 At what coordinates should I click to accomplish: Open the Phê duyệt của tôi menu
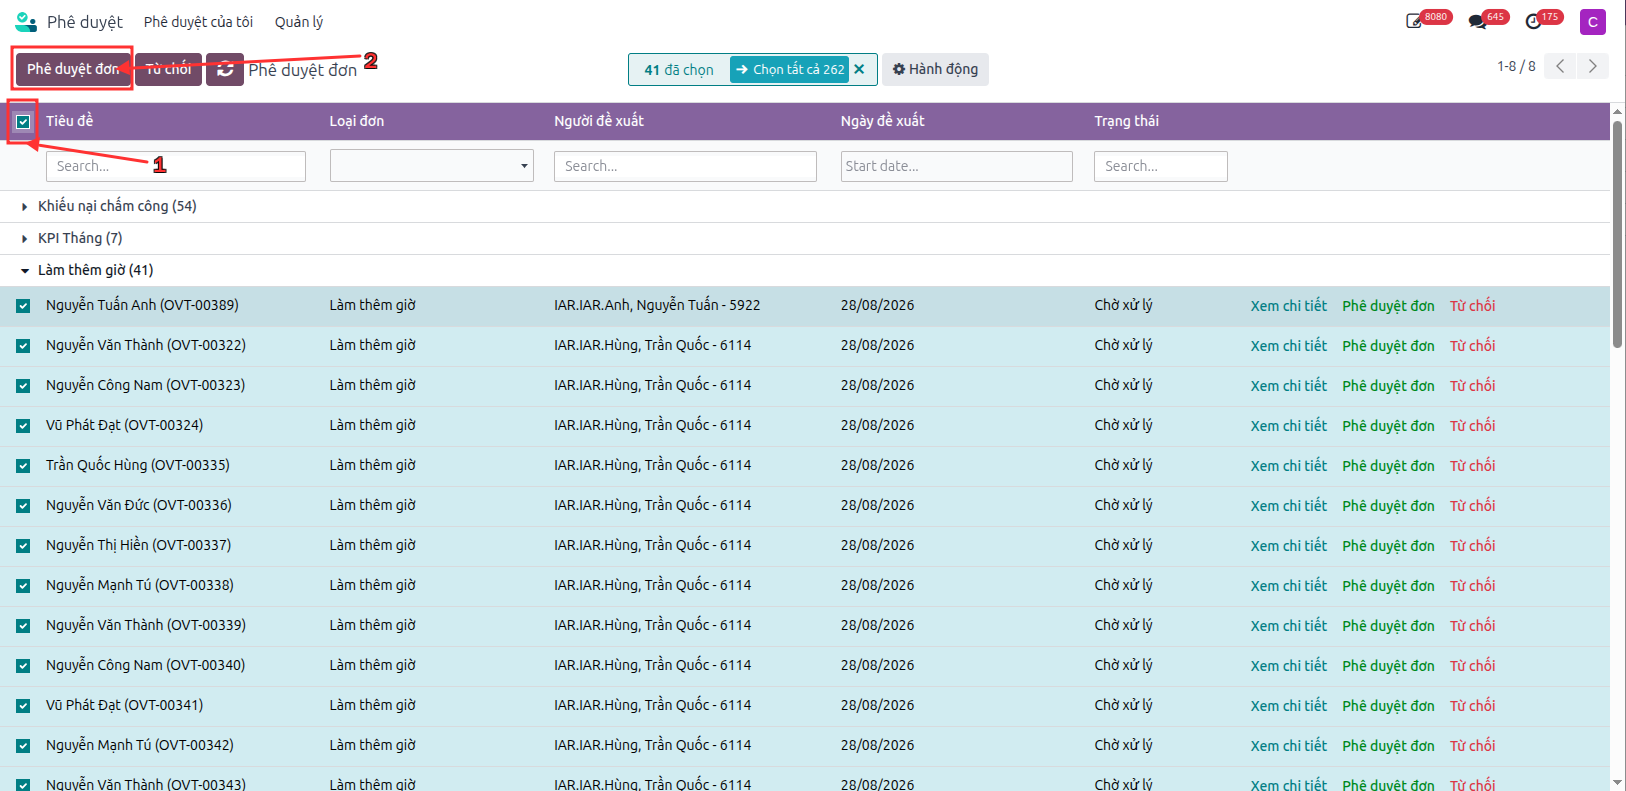pyautogui.click(x=198, y=22)
